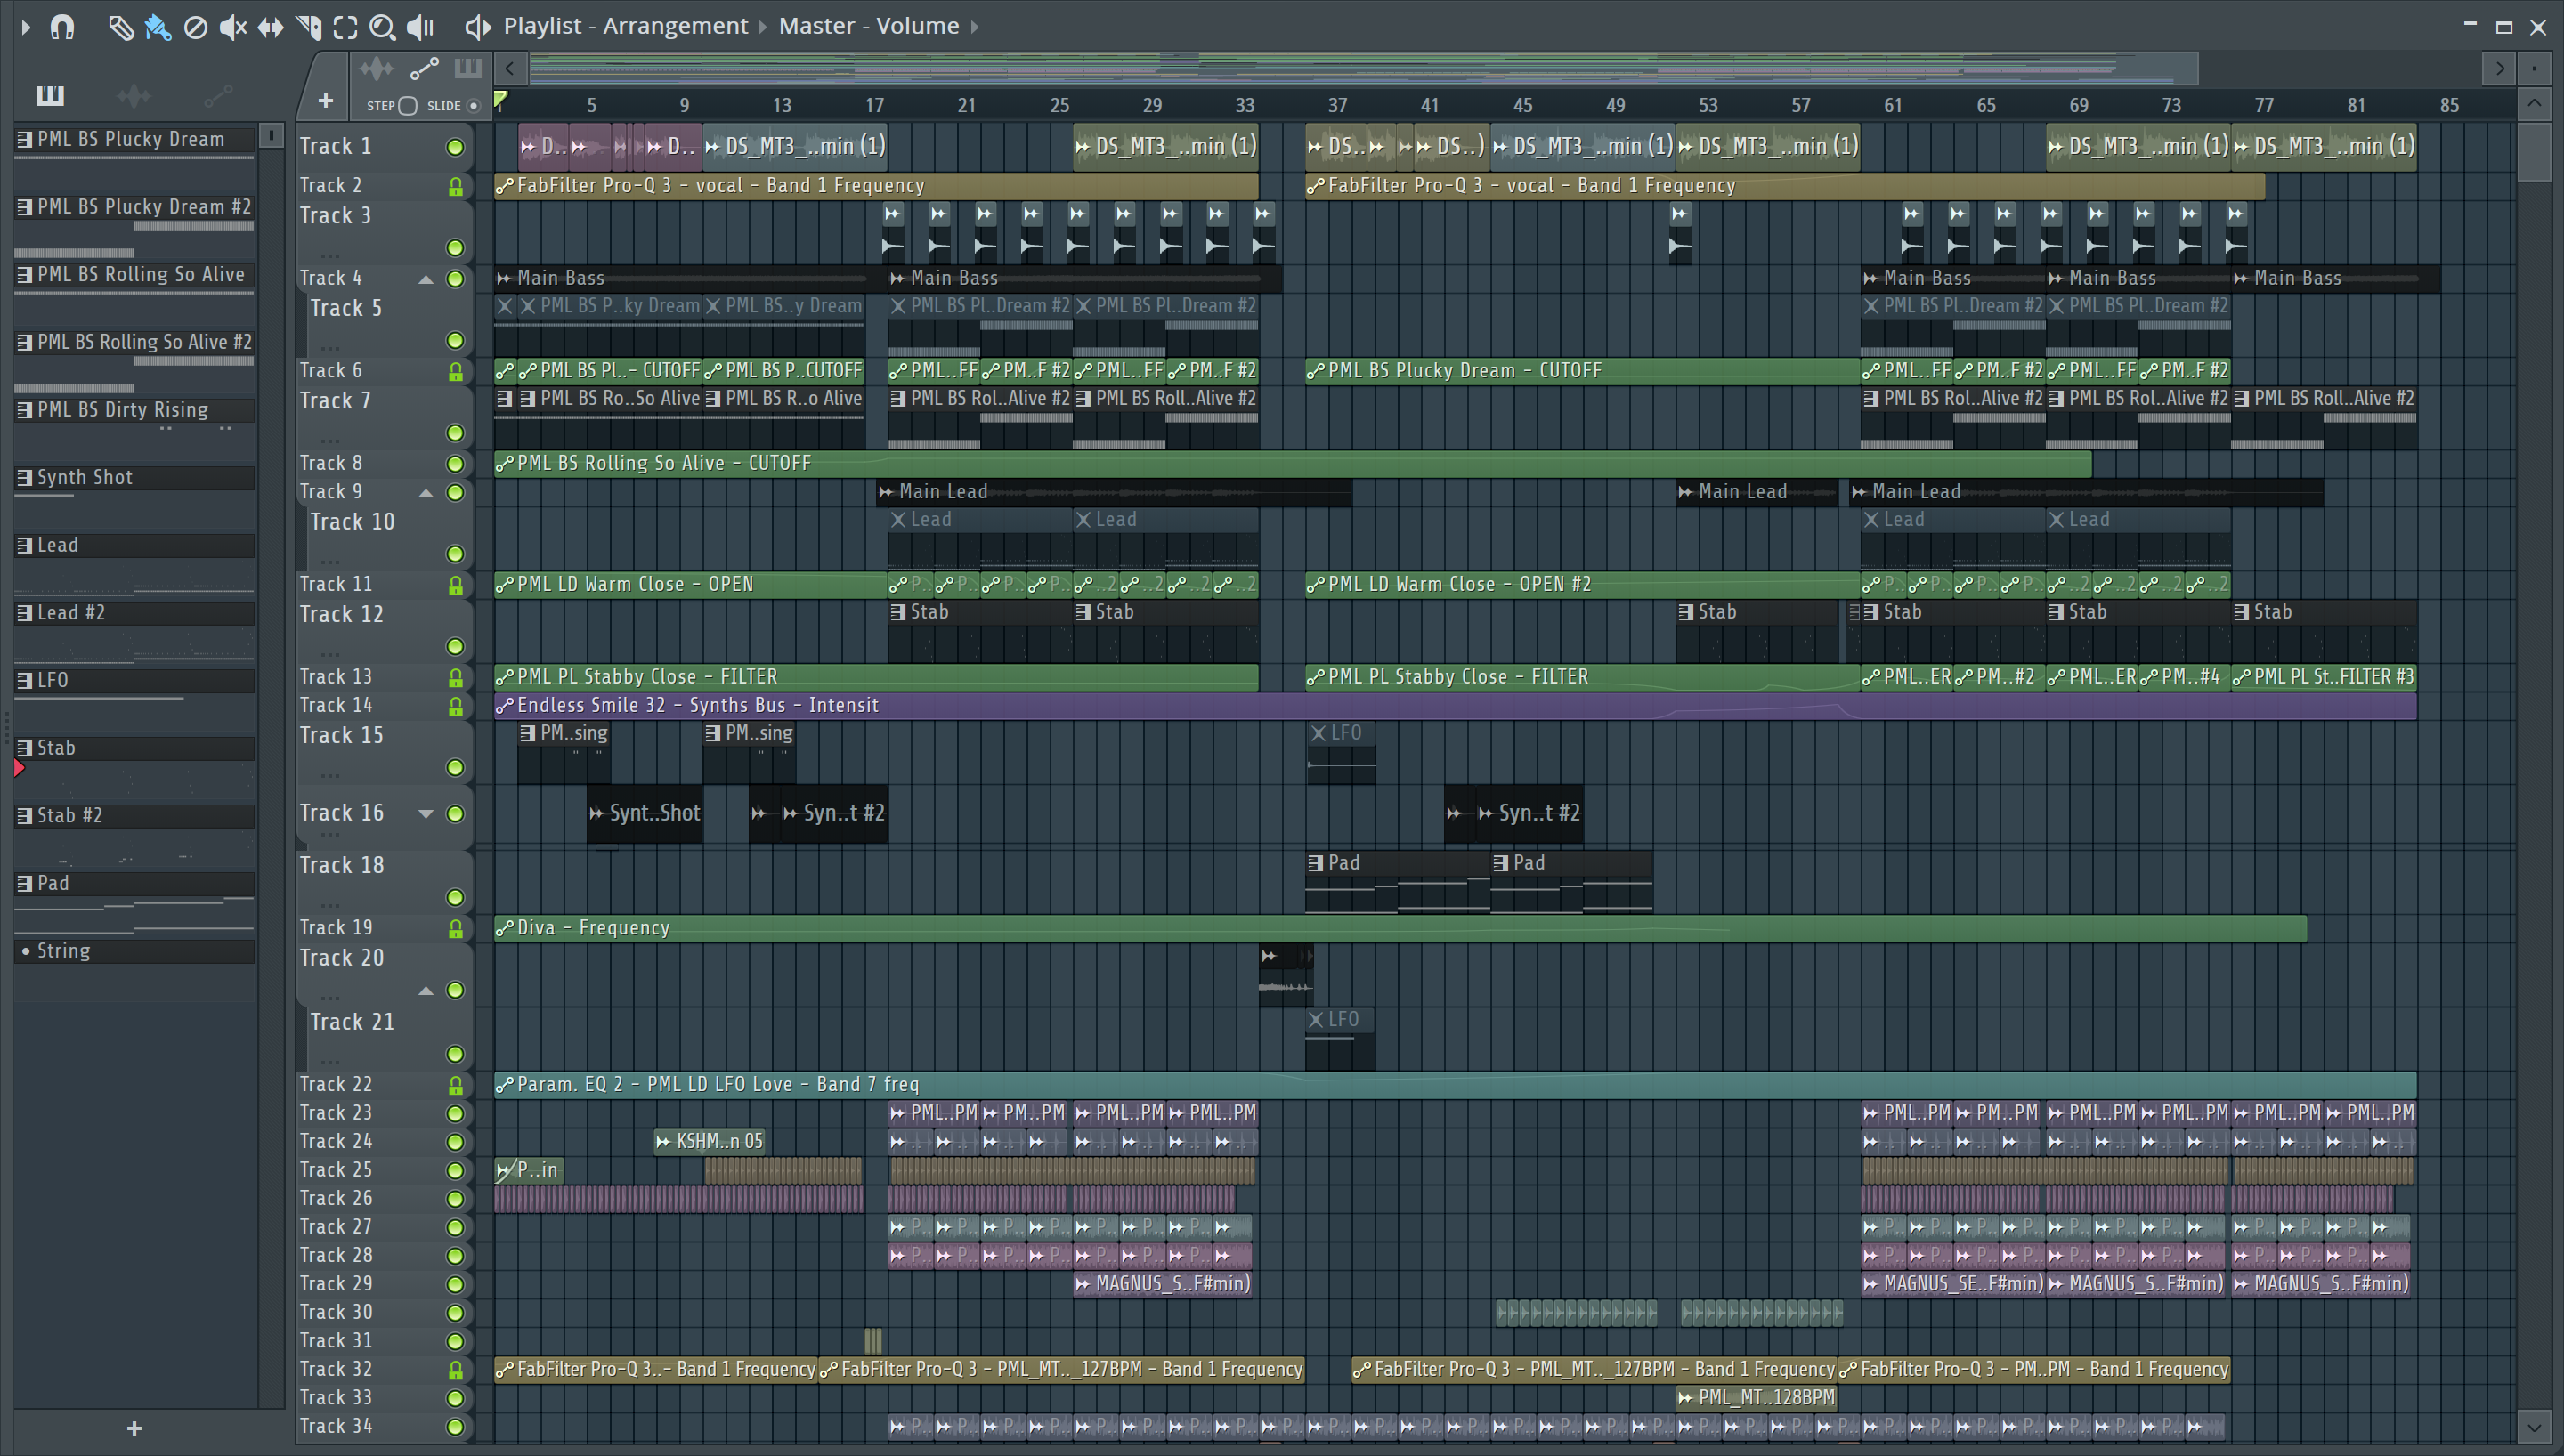Focus audio clips waveform icon in header
Screen dimensions: 2564x1456
(377, 69)
